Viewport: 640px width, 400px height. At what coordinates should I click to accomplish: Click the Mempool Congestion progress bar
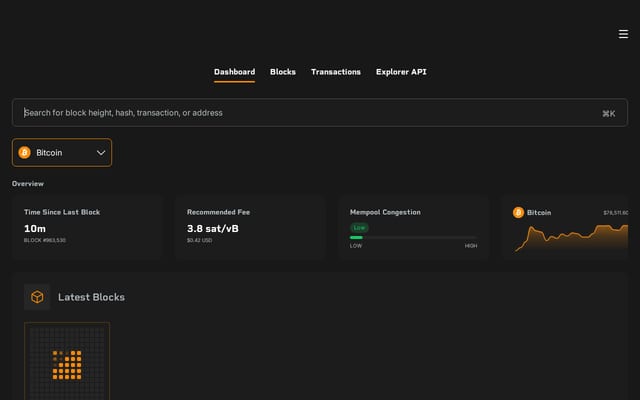[x=413, y=238]
